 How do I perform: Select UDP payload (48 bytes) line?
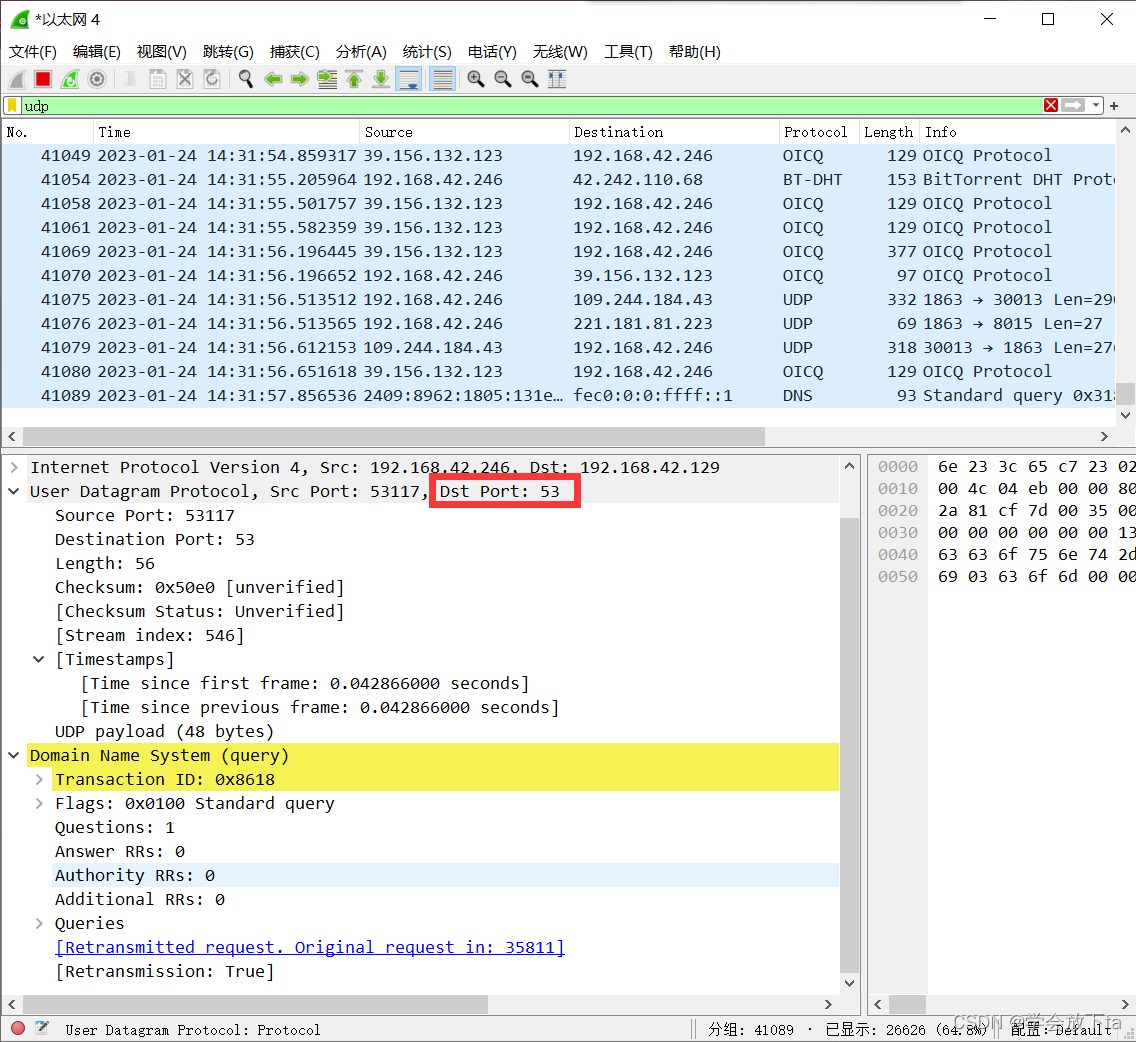tap(164, 731)
